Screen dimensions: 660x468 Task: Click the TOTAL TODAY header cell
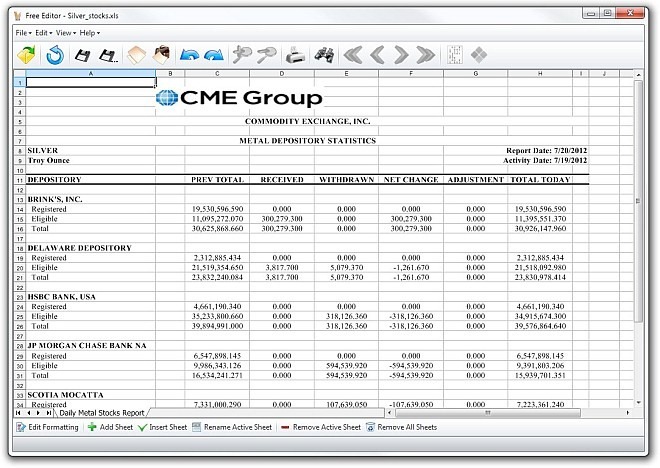coord(540,180)
